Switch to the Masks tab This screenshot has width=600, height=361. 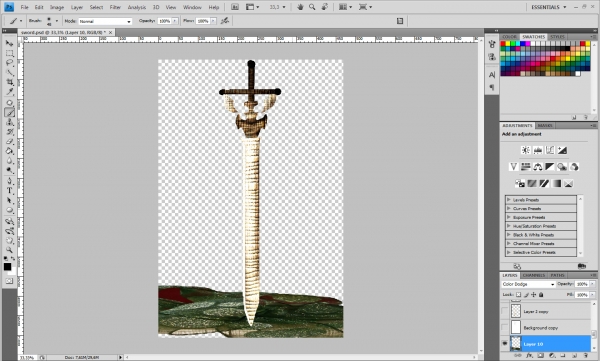click(x=545, y=125)
